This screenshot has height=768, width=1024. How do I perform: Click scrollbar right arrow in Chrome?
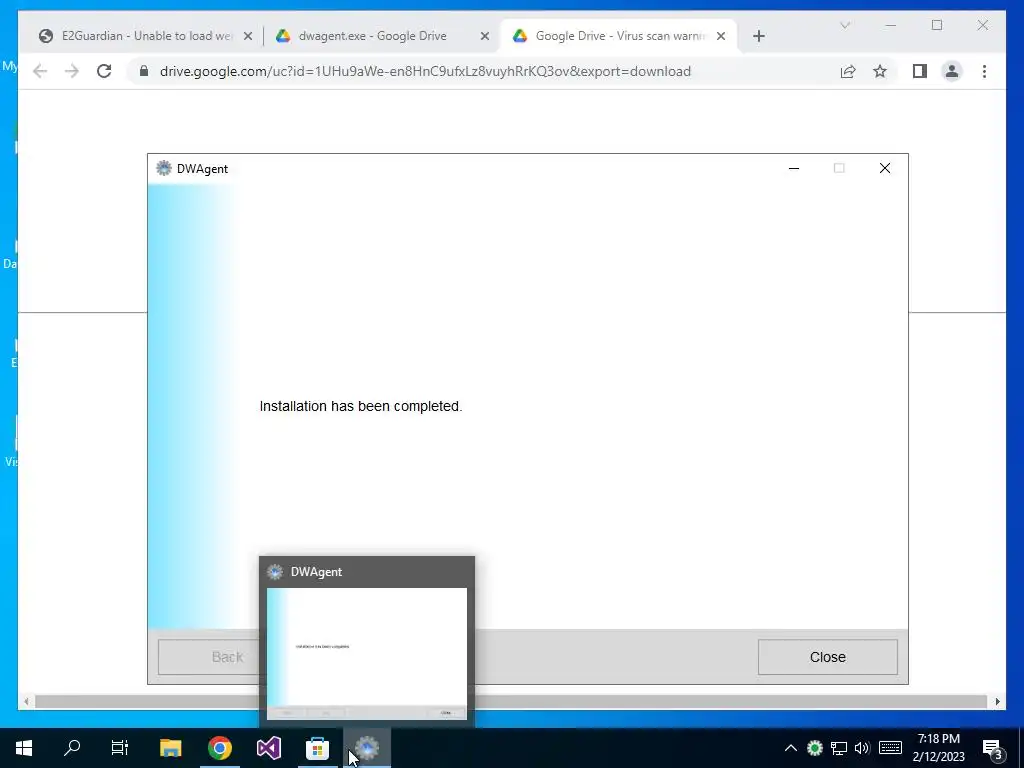(x=997, y=701)
